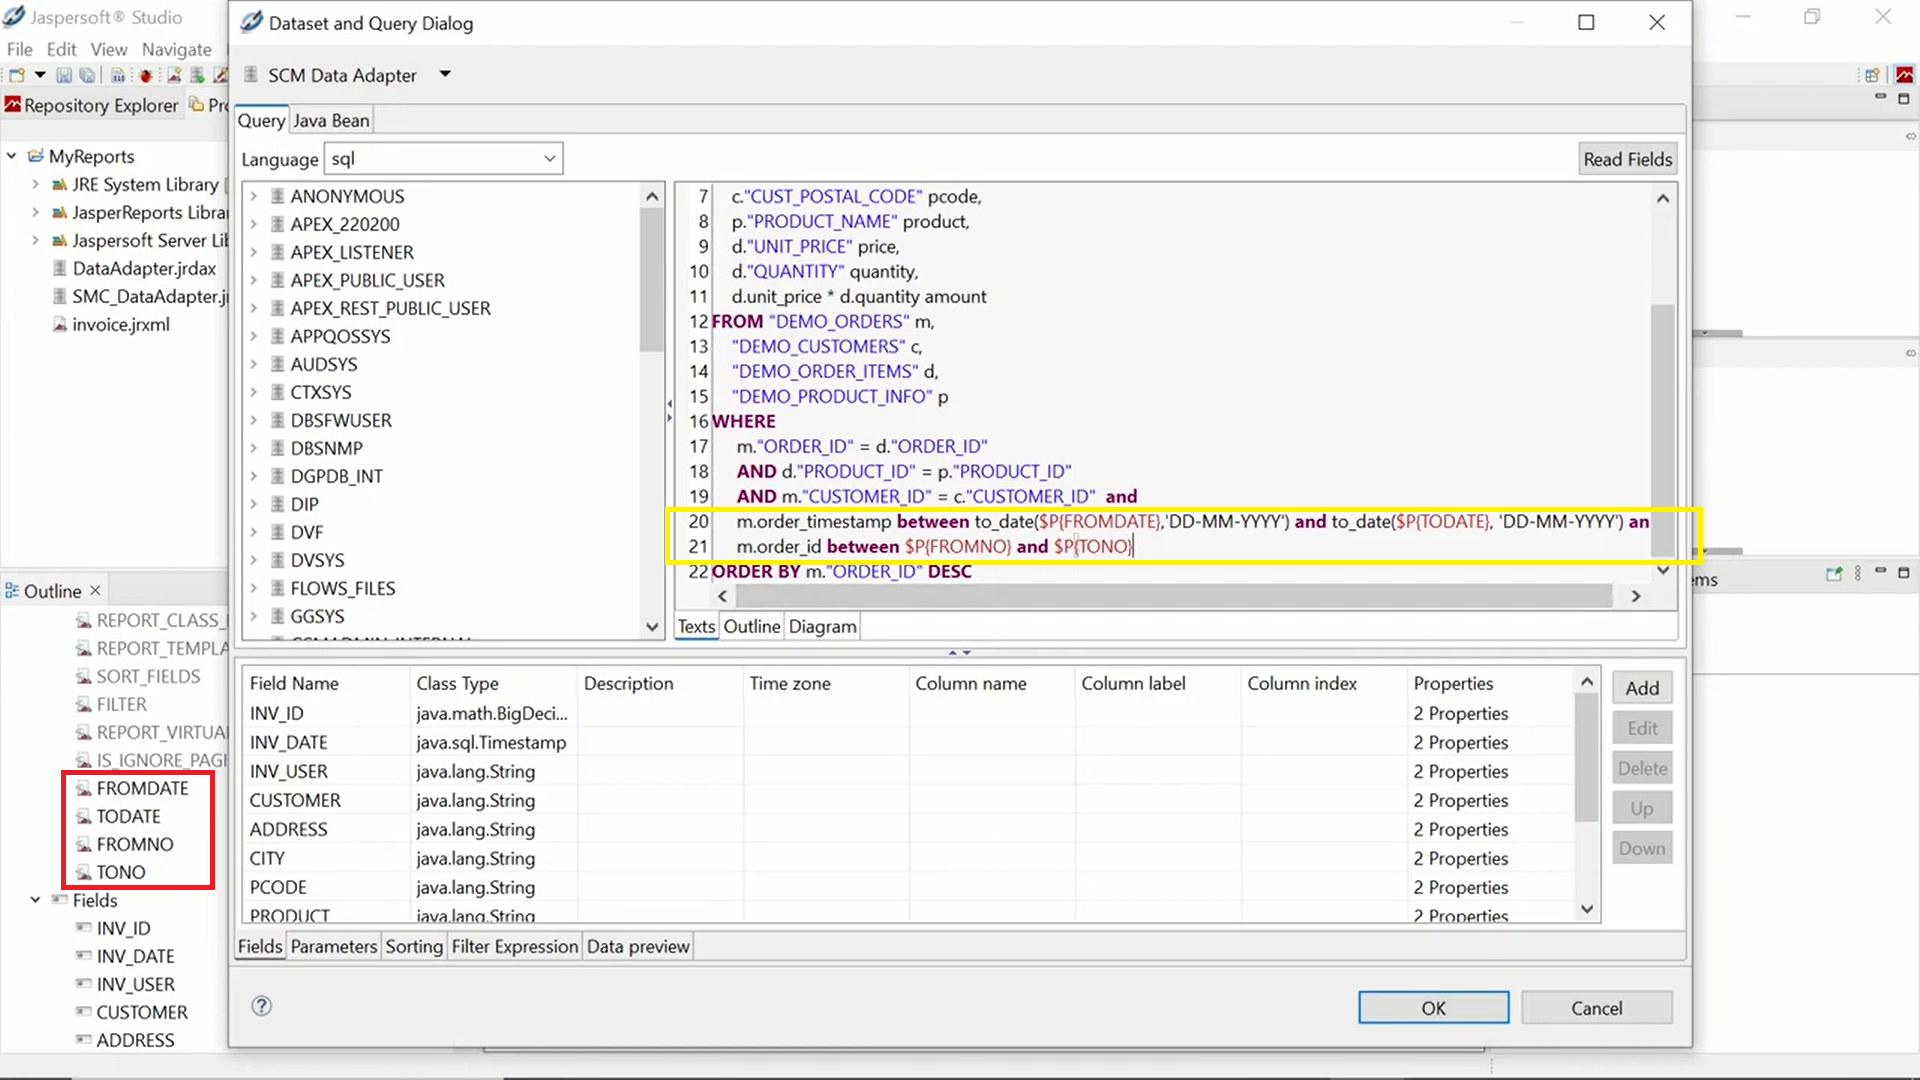Click the DataAdapter.jrdax file icon
1920x1080 pixels.
point(60,269)
